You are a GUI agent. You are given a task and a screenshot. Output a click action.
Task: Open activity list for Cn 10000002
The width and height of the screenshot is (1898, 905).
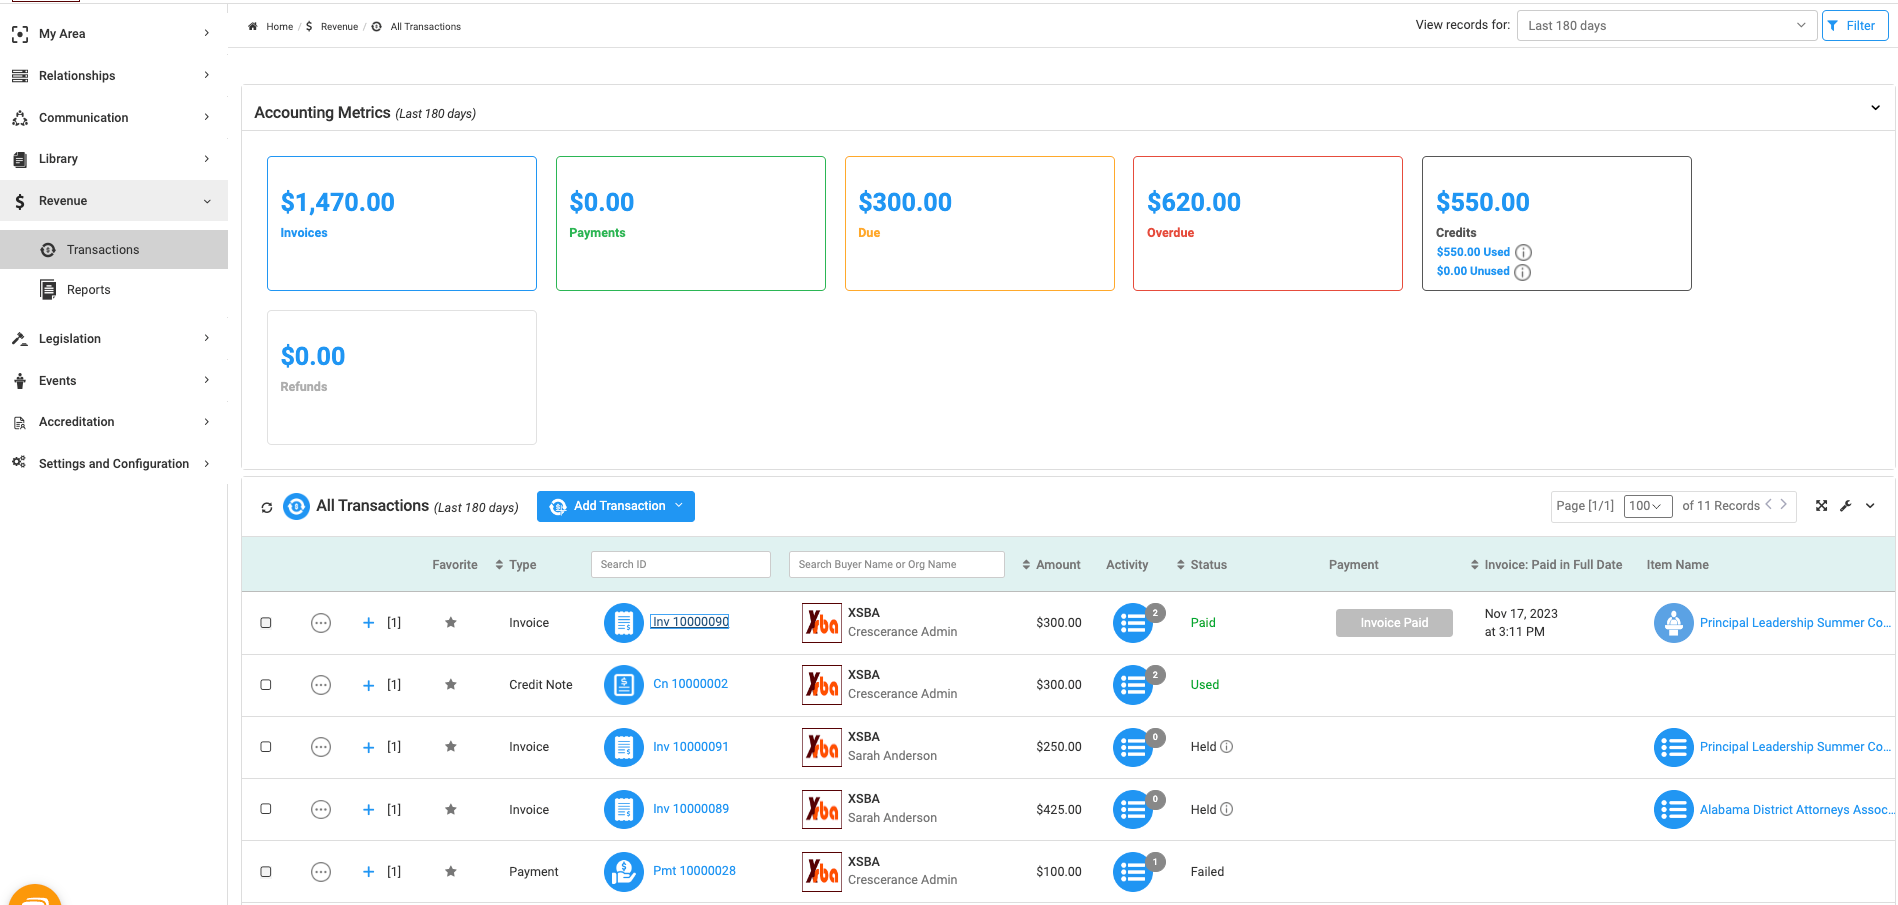point(1133,685)
